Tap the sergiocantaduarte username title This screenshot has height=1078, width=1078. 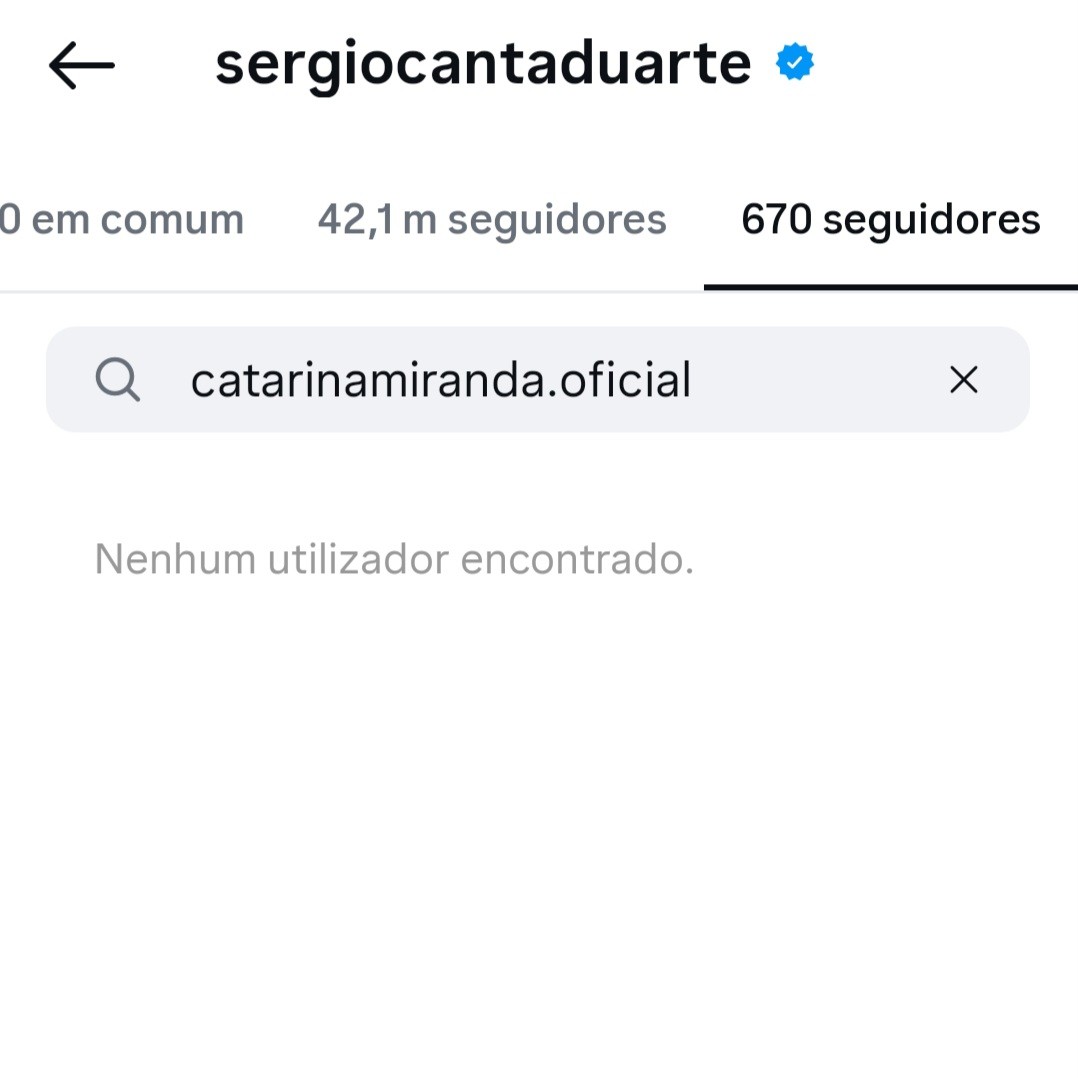(483, 64)
